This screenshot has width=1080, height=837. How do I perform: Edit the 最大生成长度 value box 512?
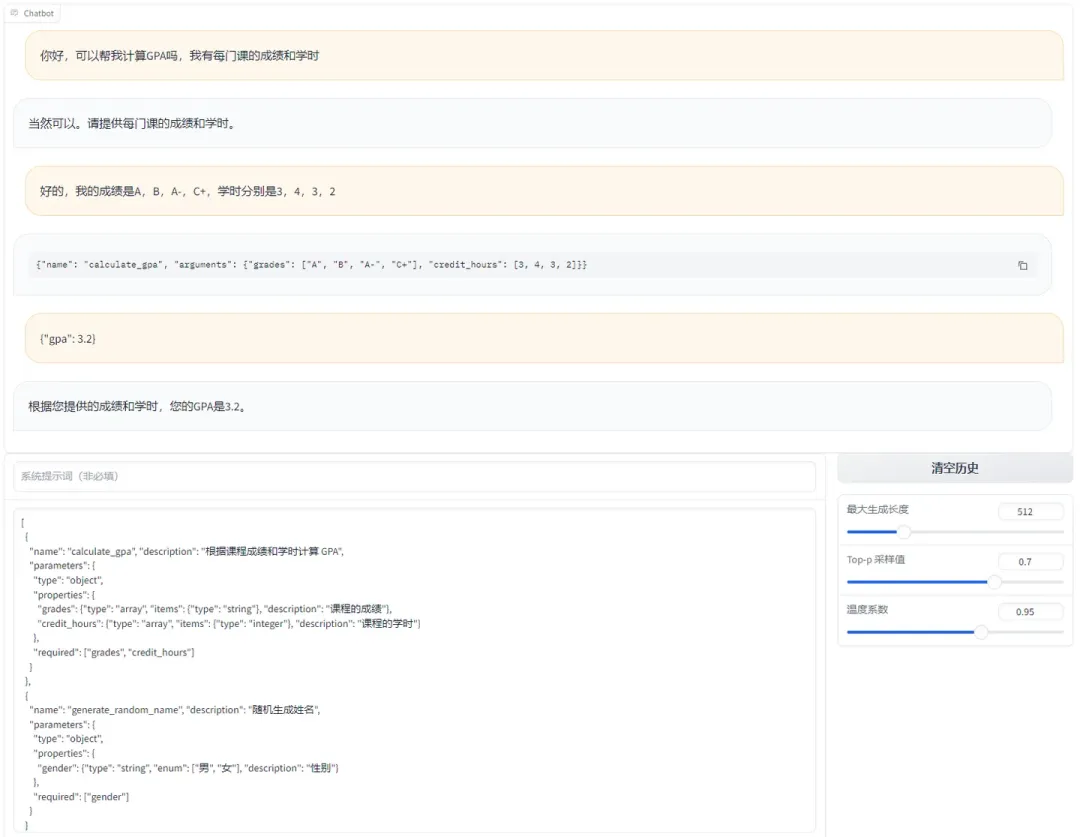click(1030, 512)
